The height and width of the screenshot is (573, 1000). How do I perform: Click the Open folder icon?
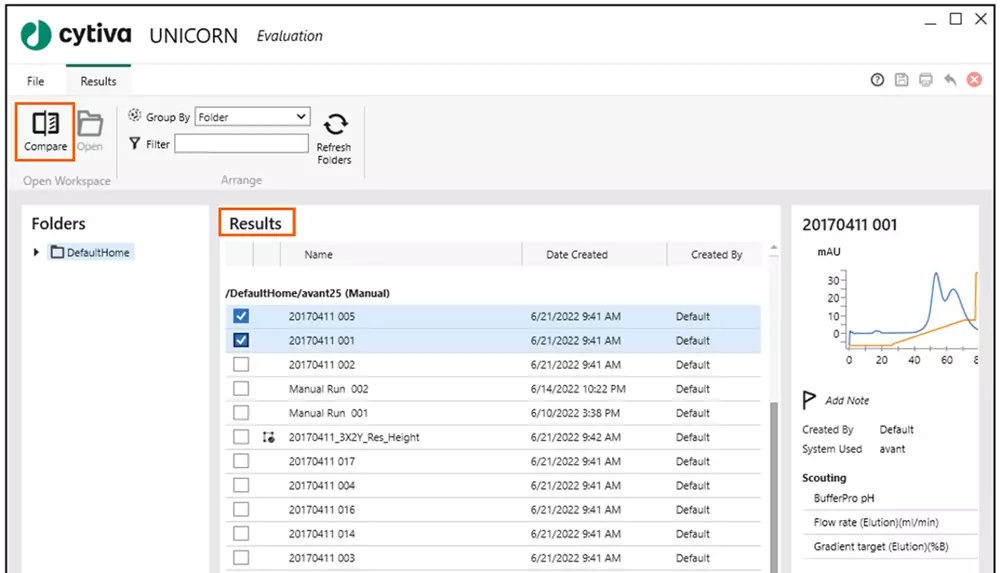(x=90, y=124)
